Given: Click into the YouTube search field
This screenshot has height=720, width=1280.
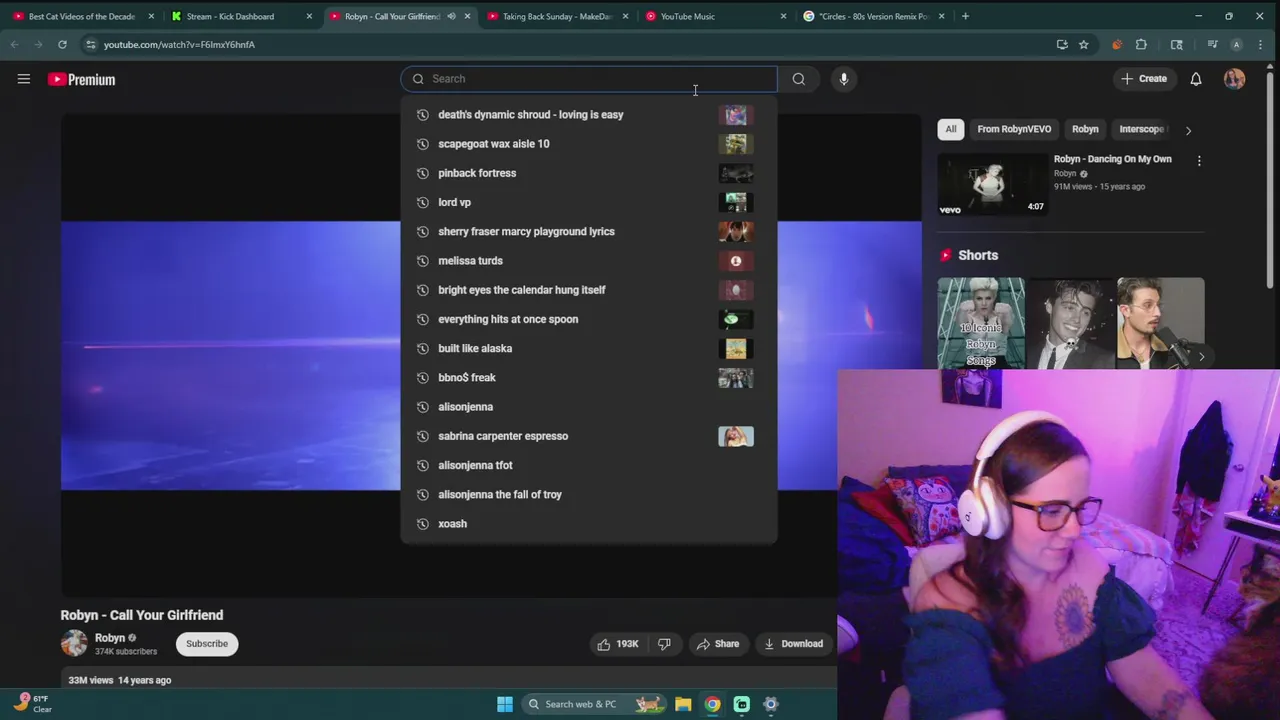Looking at the screenshot, I should [589, 79].
